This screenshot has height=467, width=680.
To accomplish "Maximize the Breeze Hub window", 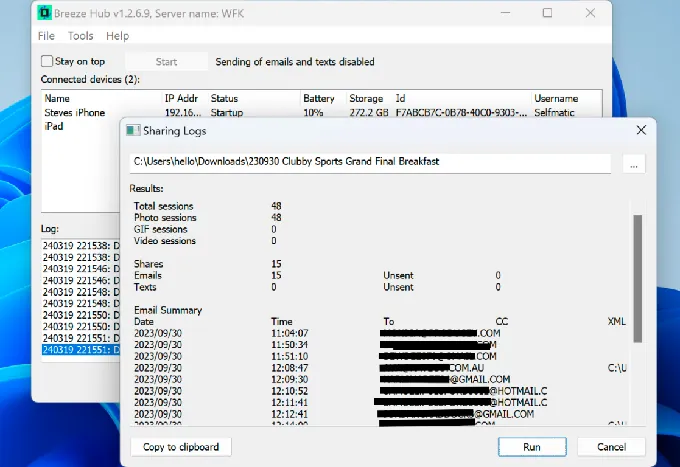I will 547,13.
